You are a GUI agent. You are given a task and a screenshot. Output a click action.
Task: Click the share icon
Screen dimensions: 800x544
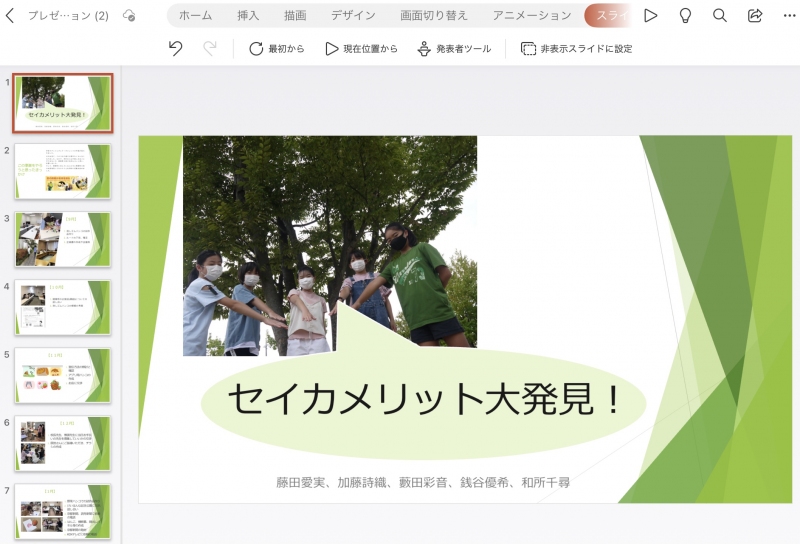(755, 16)
